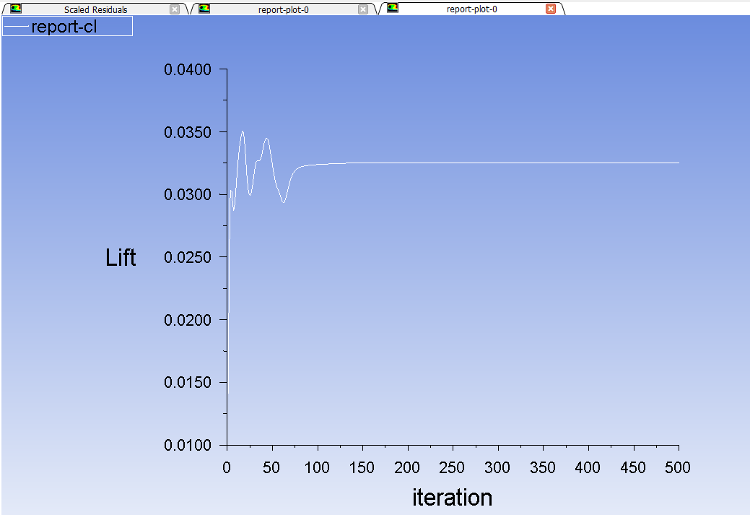The image size is (750, 515).
Task: Click the report-cl legend entry
Action: pos(67,26)
